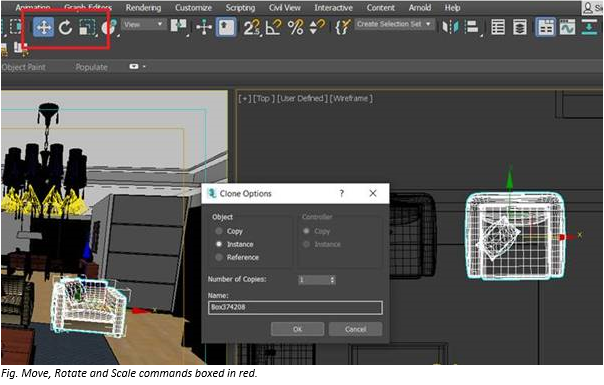
Task: Click the green Y-axis gizmo arrow
Action: coord(510,180)
